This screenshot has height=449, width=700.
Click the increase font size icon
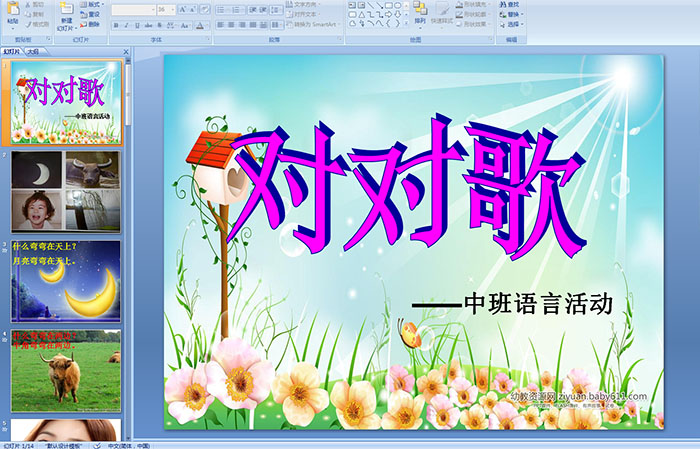tap(183, 9)
